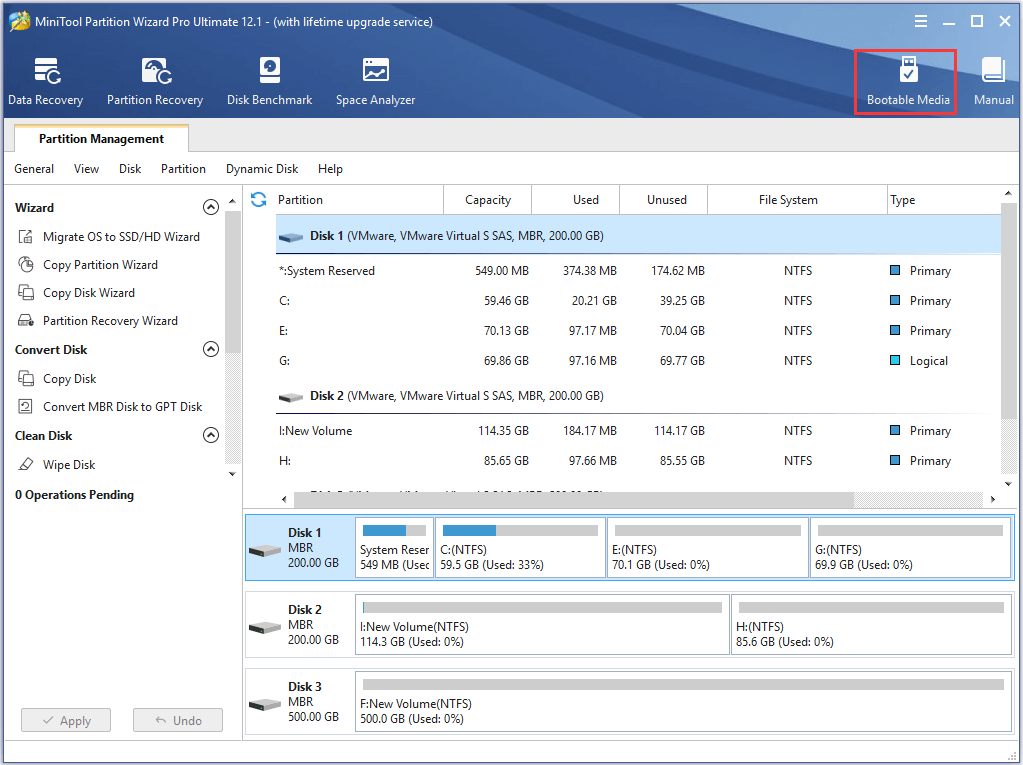Select the I:New Volume partition row
Screen dimensions: 1023x765
pos(638,430)
